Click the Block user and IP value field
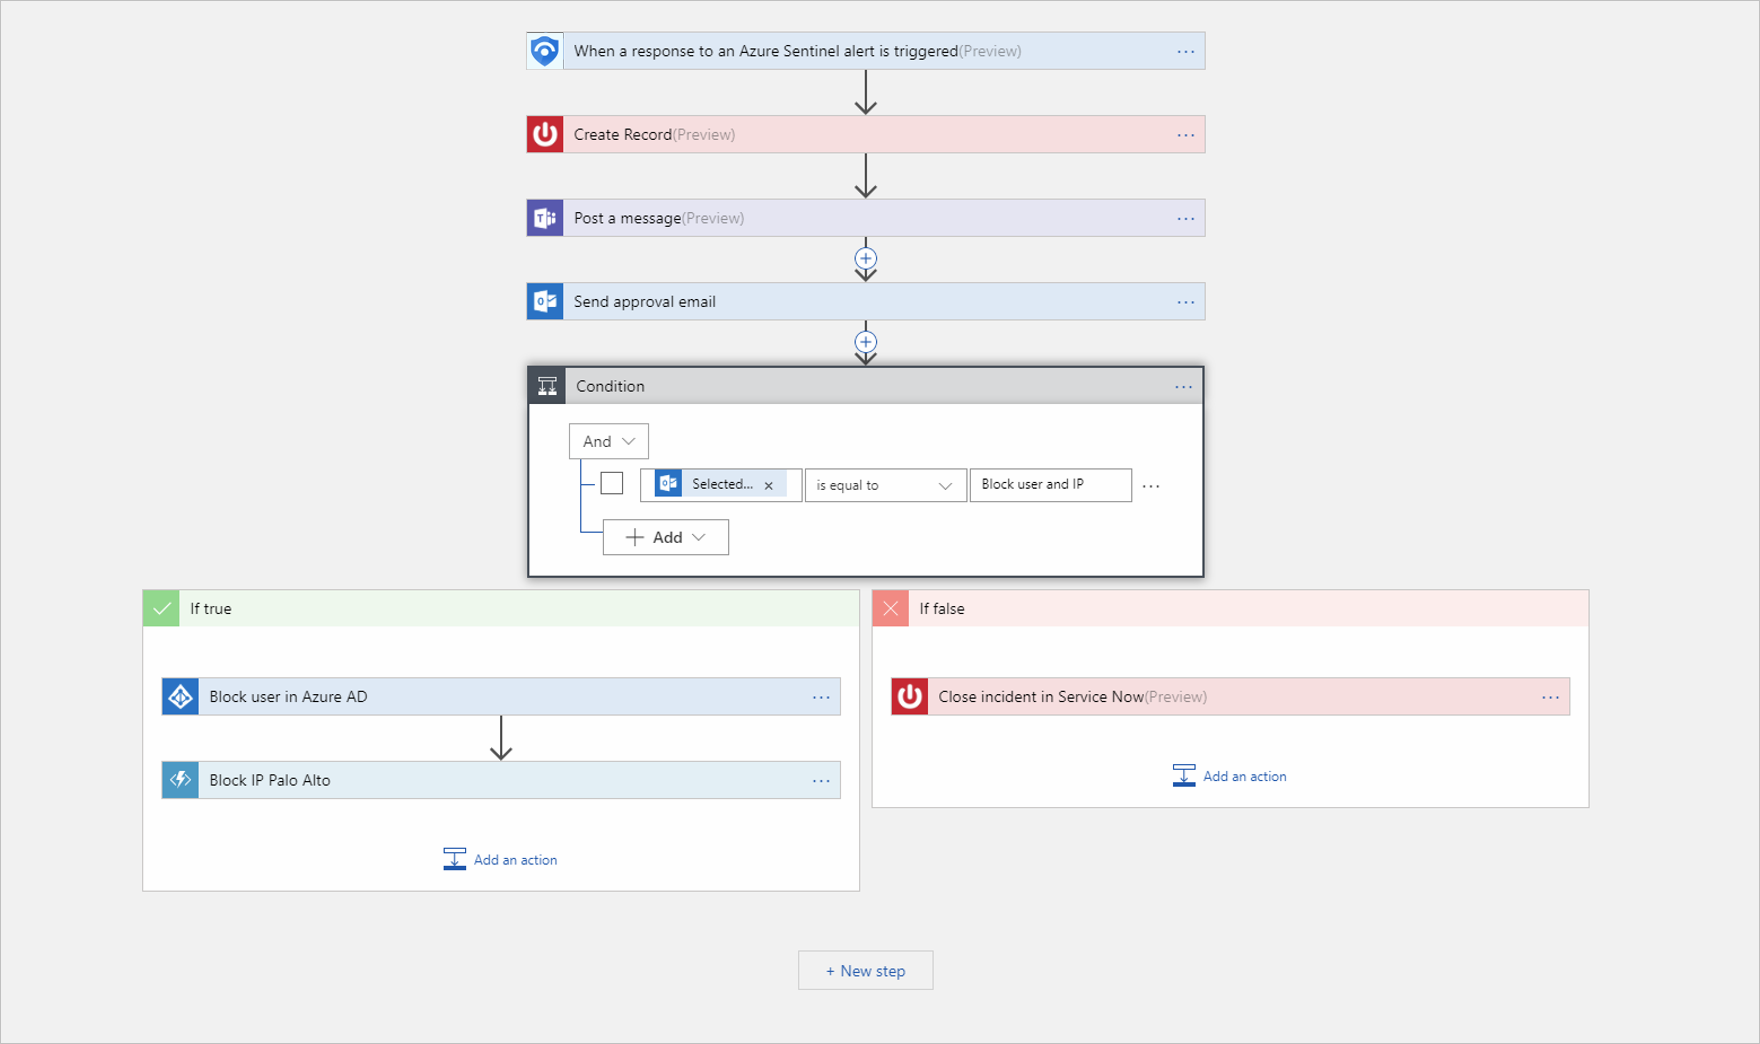This screenshot has width=1760, height=1044. pyautogui.click(x=1050, y=485)
